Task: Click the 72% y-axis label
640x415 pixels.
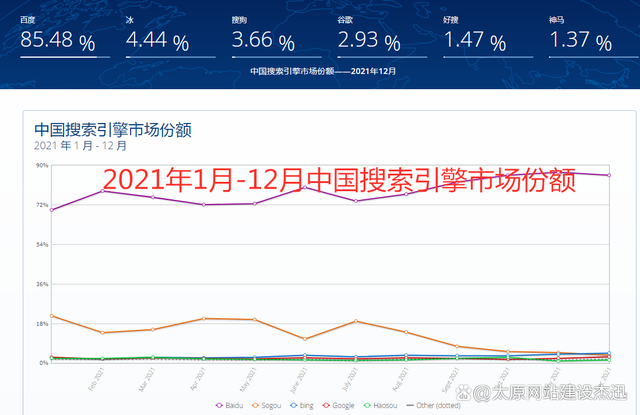Action: [x=42, y=205]
